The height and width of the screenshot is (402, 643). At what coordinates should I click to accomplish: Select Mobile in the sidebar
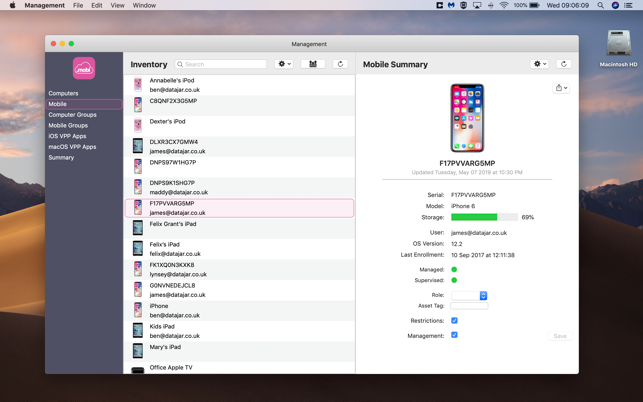84,104
